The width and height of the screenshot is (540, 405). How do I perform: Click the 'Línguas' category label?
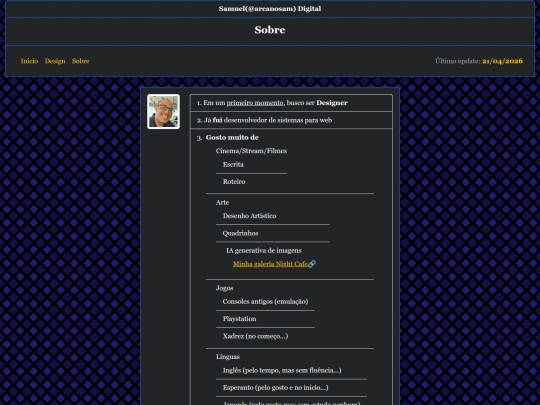click(228, 357)
